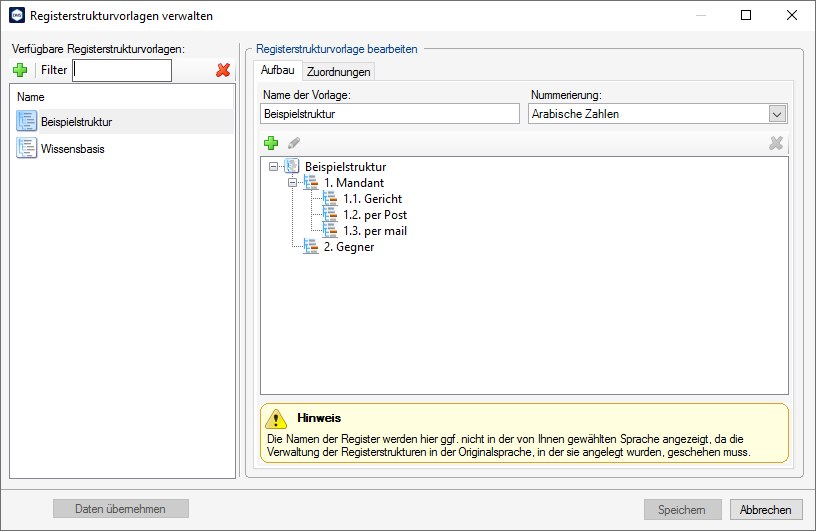Click the Speichern button

(x=682, y=510)
